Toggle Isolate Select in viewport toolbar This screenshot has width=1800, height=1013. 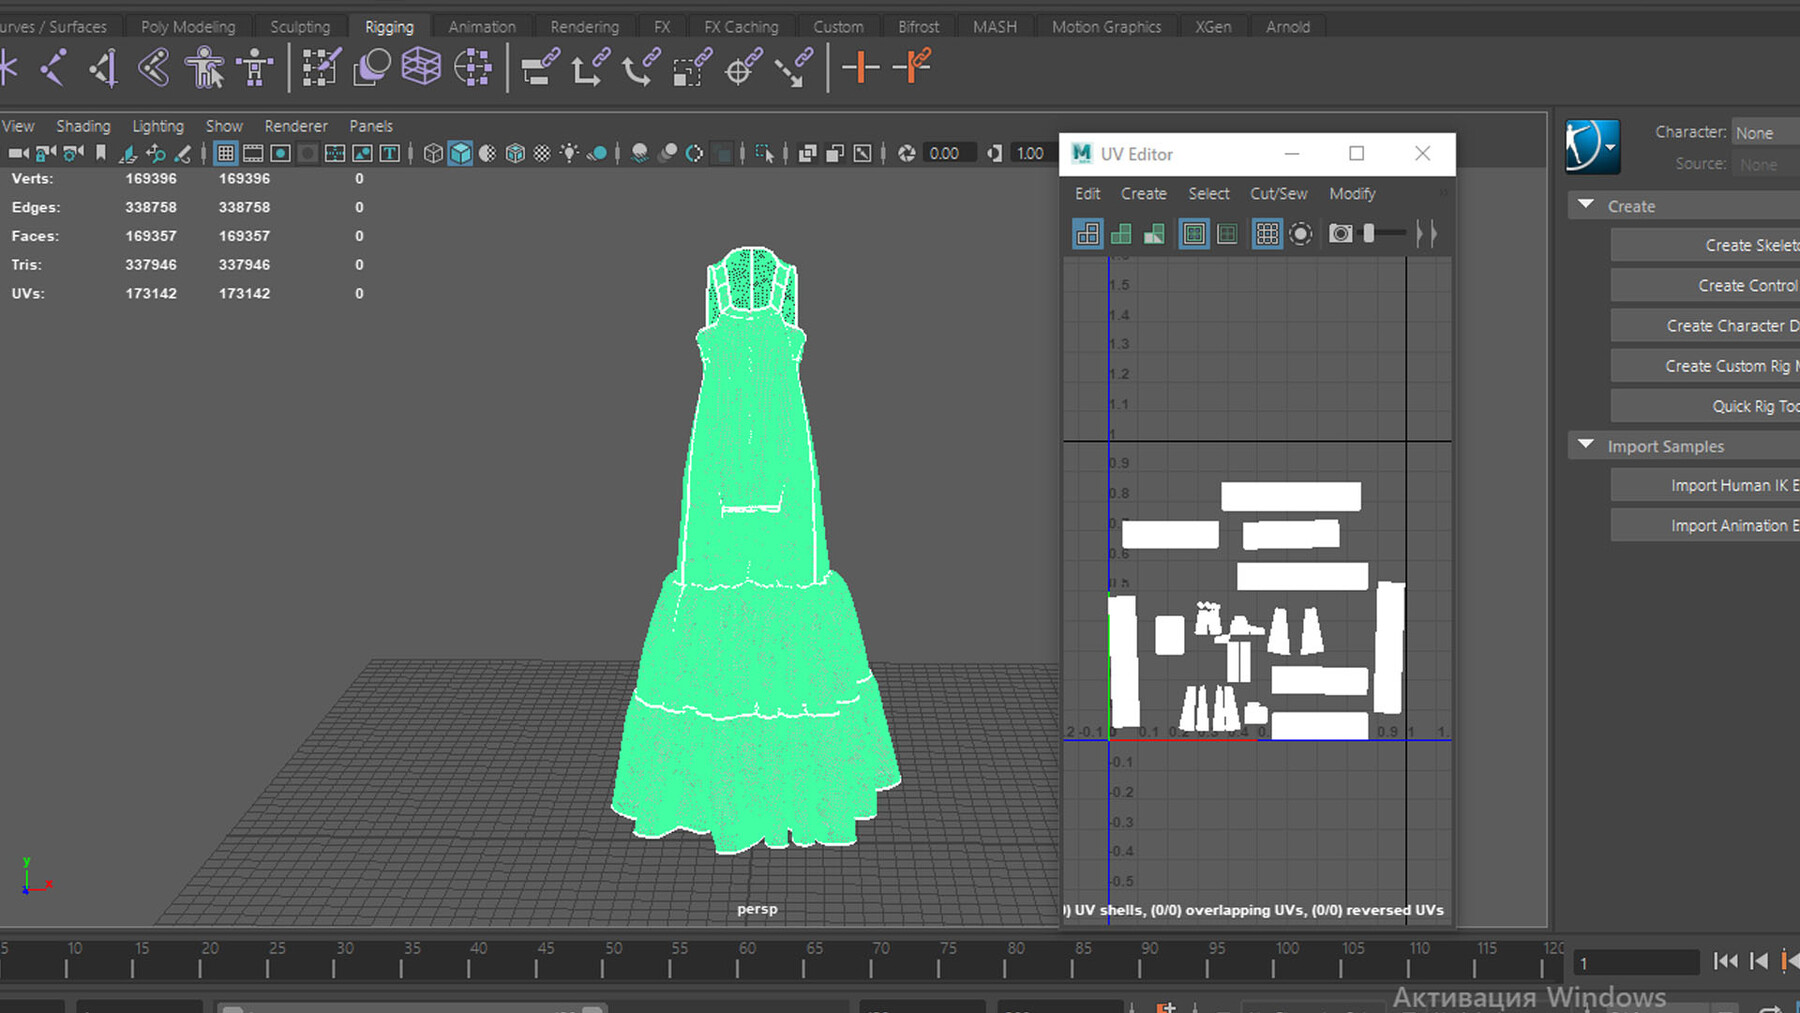tap(764, 153)
